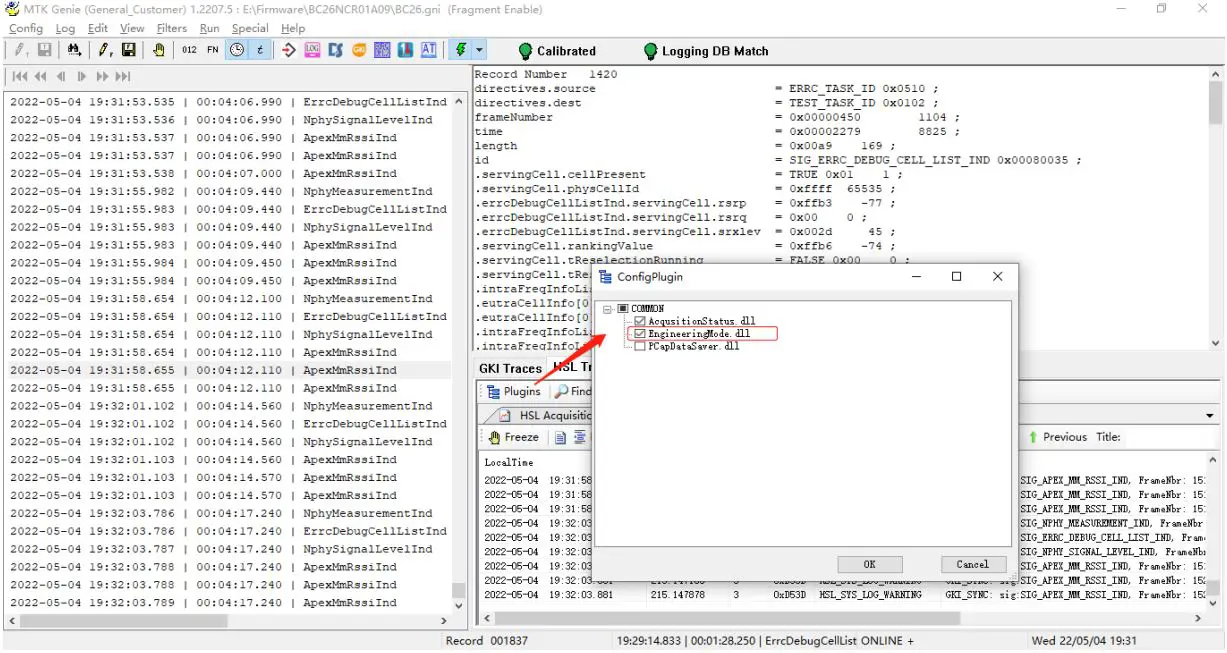Enable the PCapDataSaver.dll checkbox
The width and height of the screenshot is (1227, 653).
pos(640,346)
